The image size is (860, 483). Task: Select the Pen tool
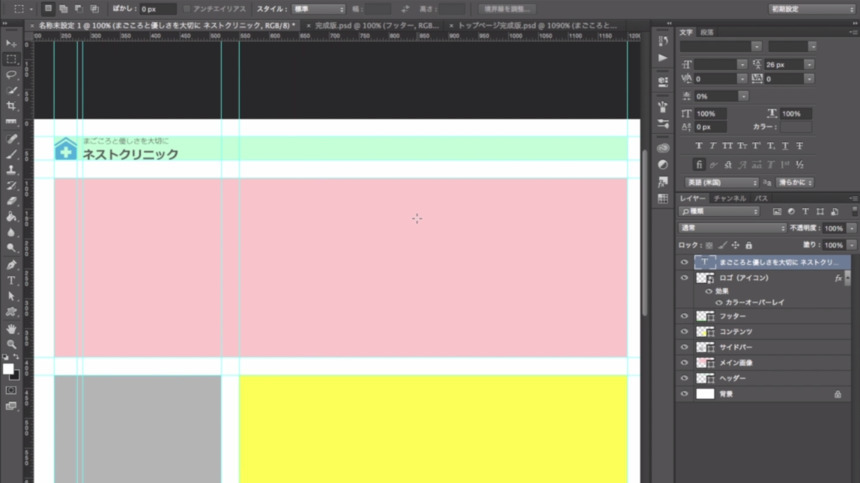tap(11, 265)
